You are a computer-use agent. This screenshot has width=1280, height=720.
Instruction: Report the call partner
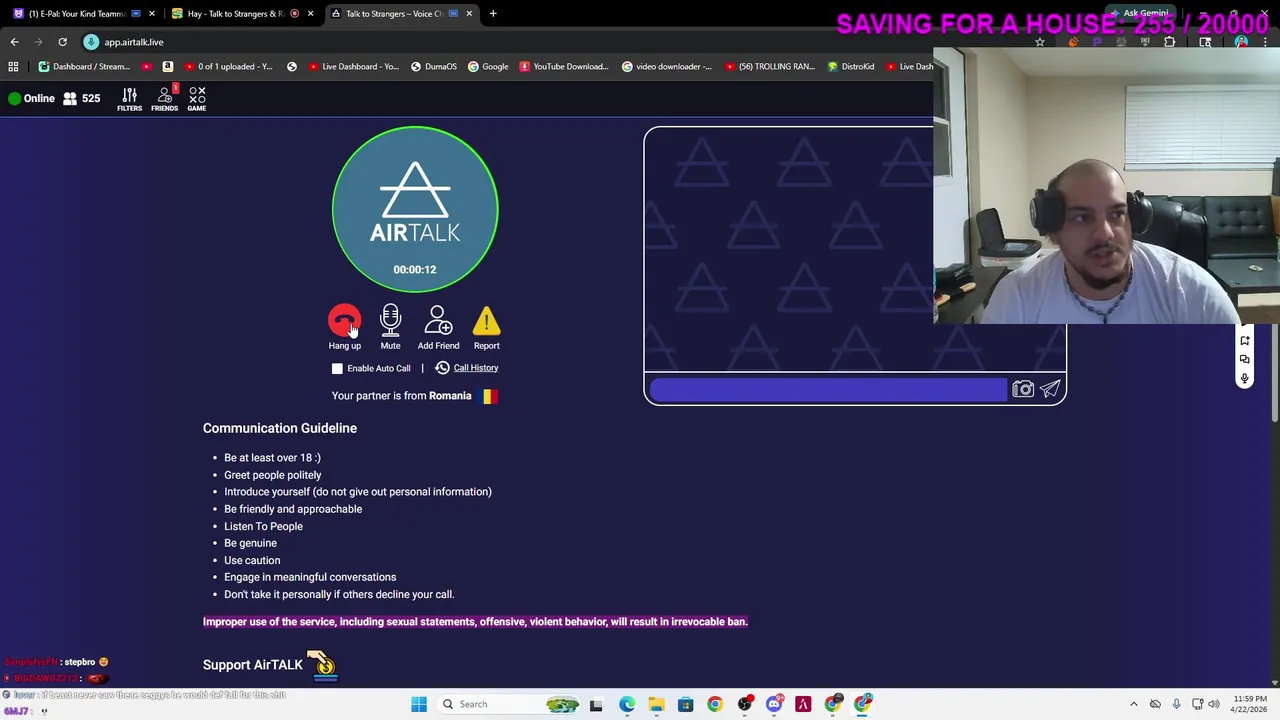click(x=486, y=321)
